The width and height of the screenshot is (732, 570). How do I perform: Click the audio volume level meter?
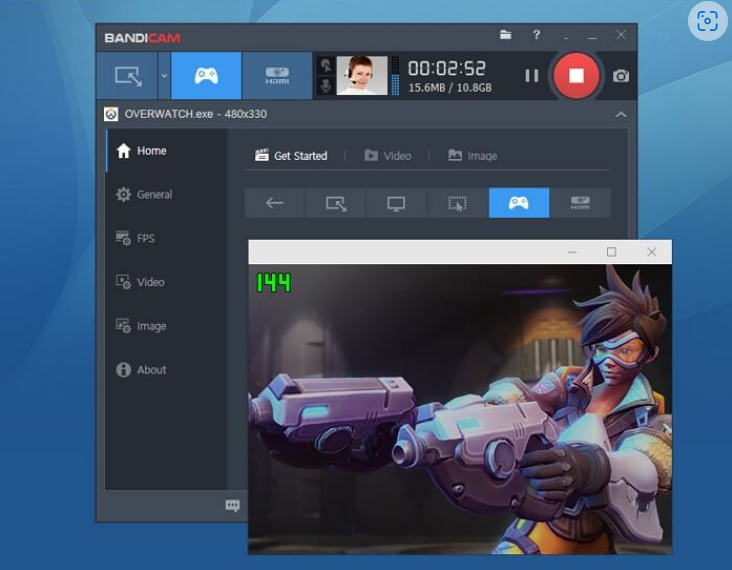tap(395, 76)
